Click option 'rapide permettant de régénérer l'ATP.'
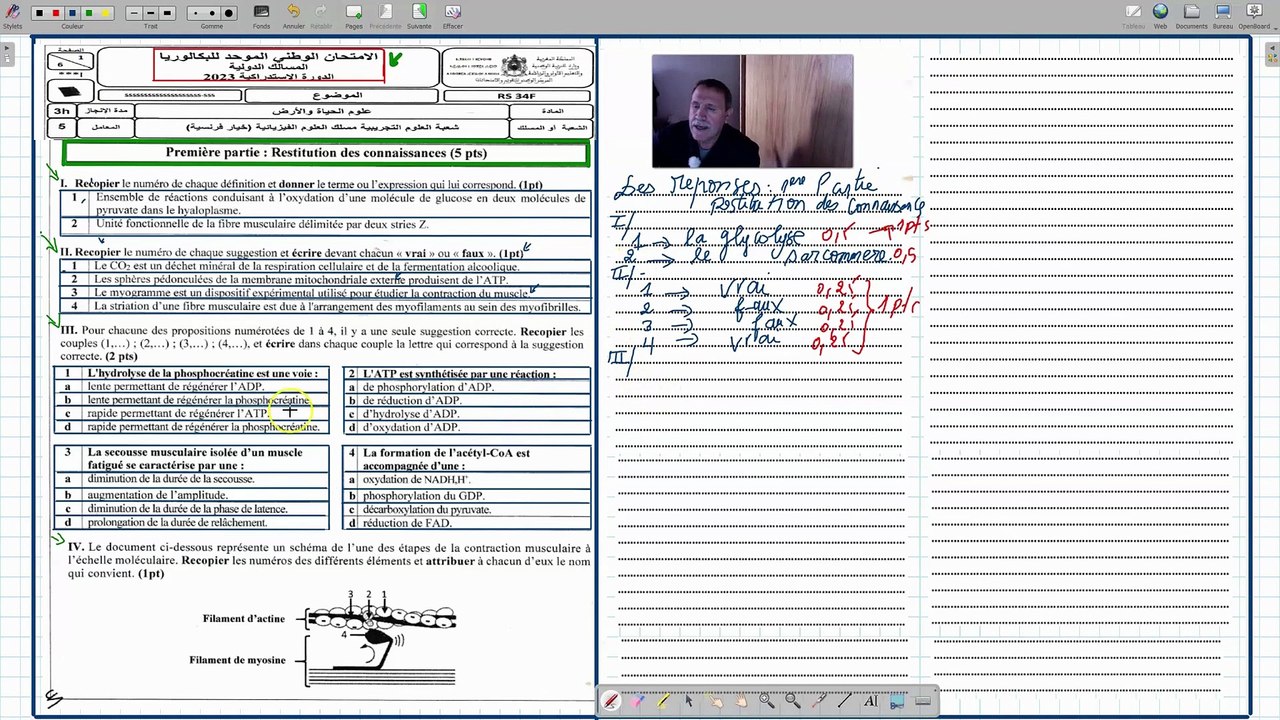The height and width of the screenshot is (720, 1280). pyautogui.click(x=178, y=413)
